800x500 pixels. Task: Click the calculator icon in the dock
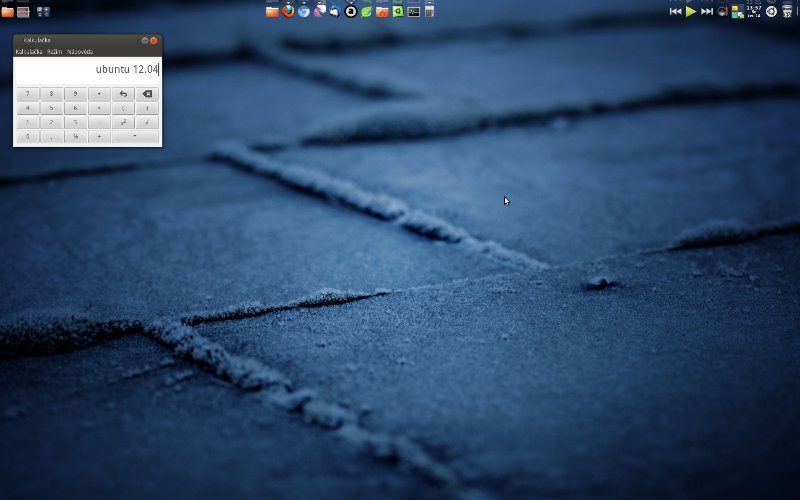tap(429, 11)
